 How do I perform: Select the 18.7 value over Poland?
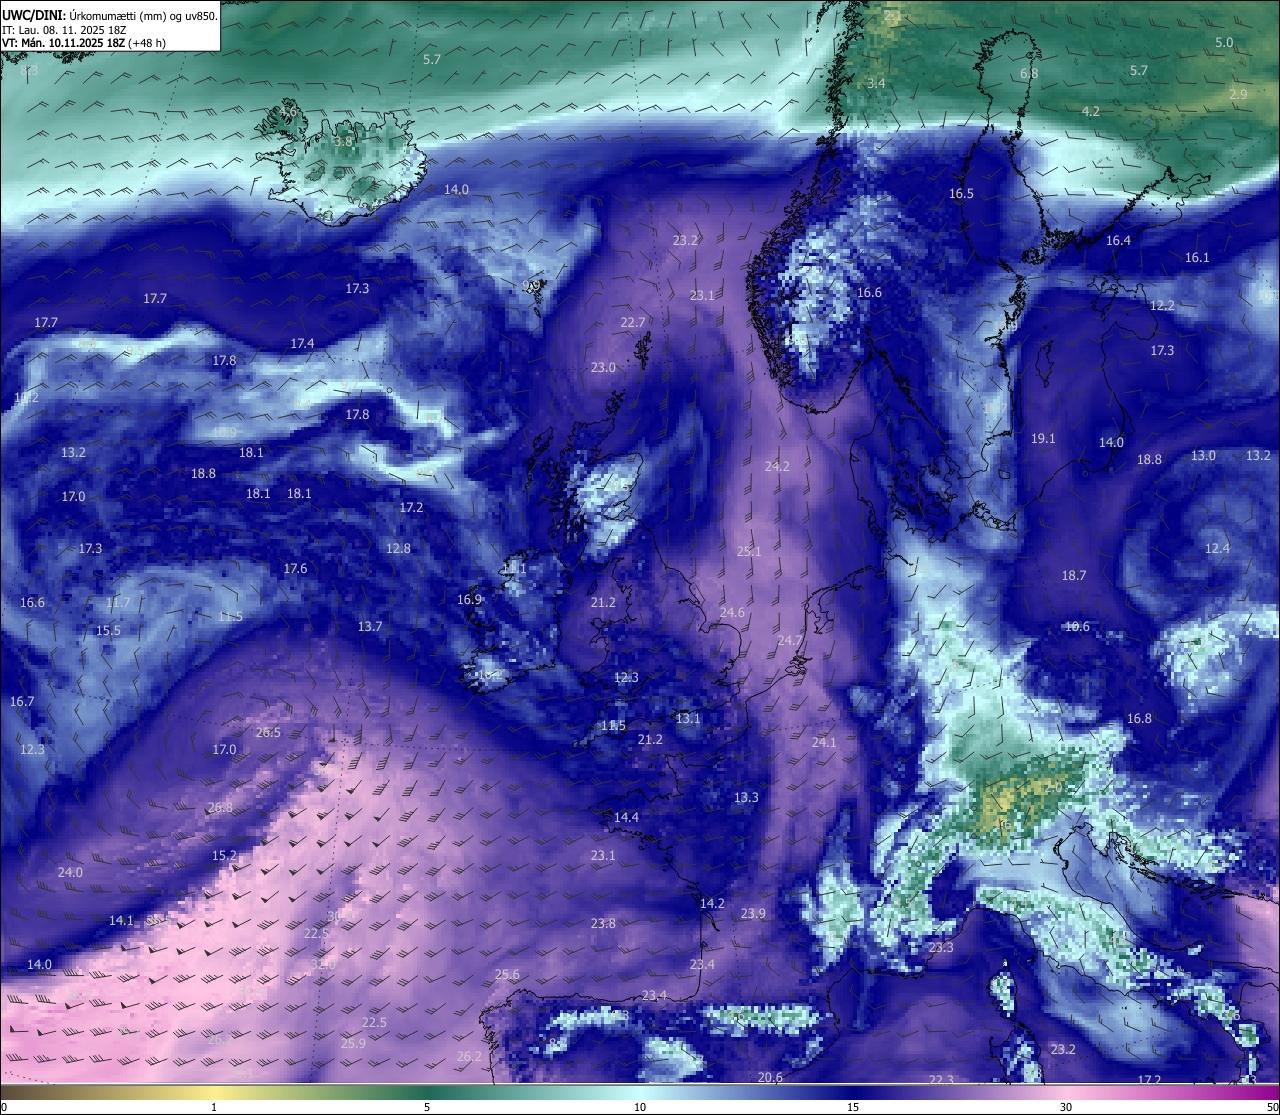click(1074, 576)
